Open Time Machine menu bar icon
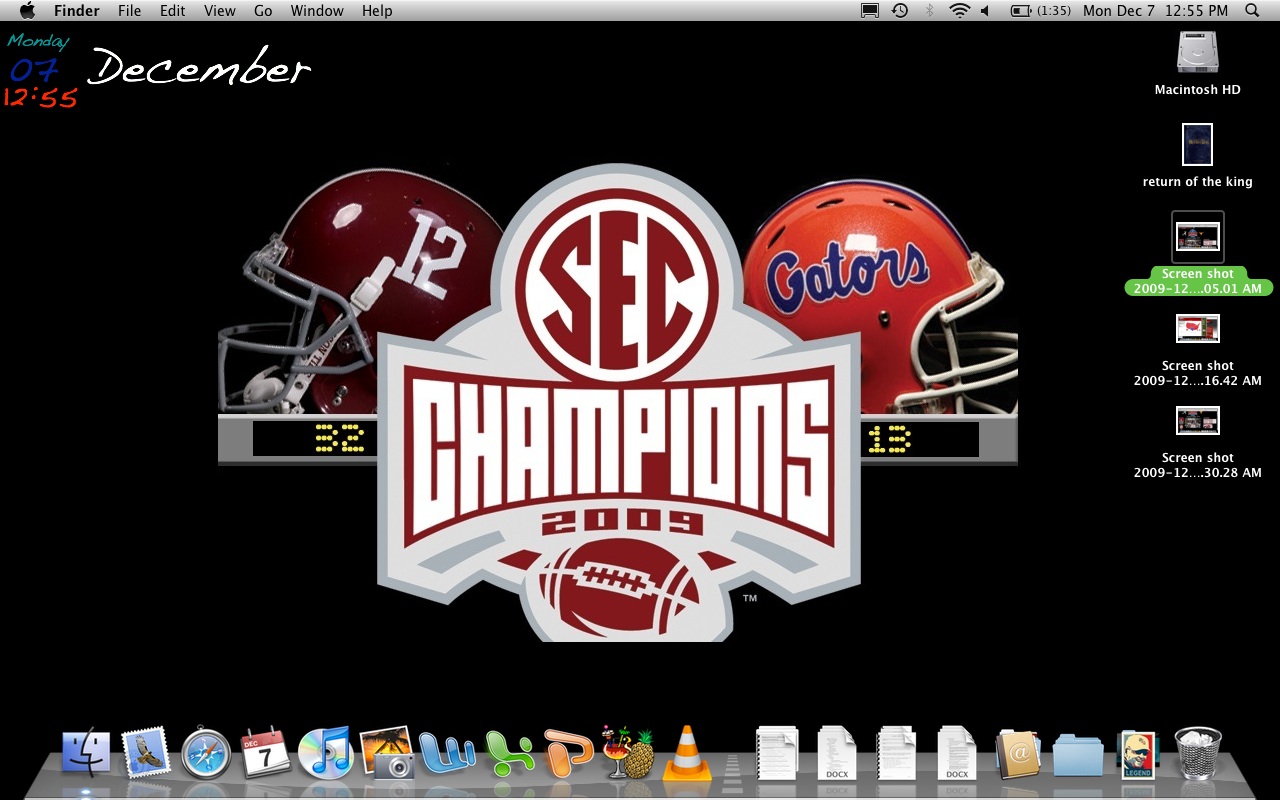 point(900,11)
